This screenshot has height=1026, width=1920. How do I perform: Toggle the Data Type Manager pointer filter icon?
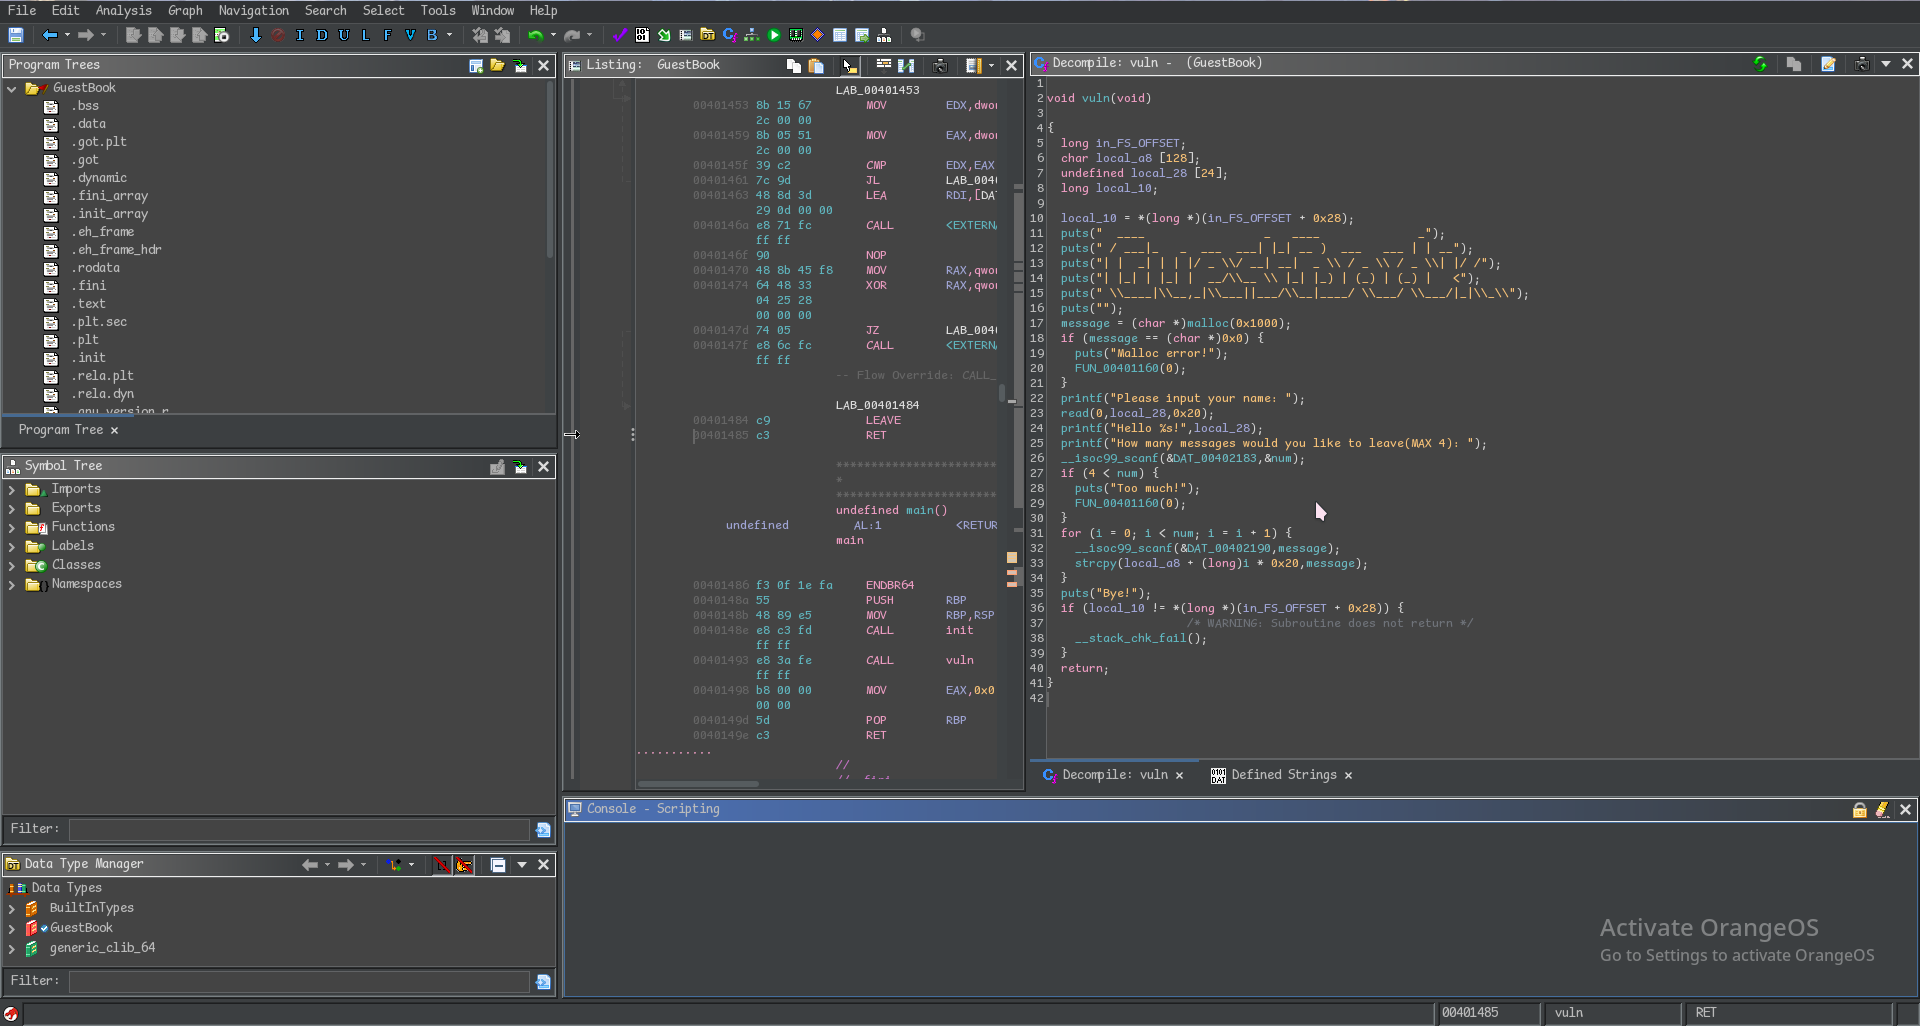coord(464,865)
